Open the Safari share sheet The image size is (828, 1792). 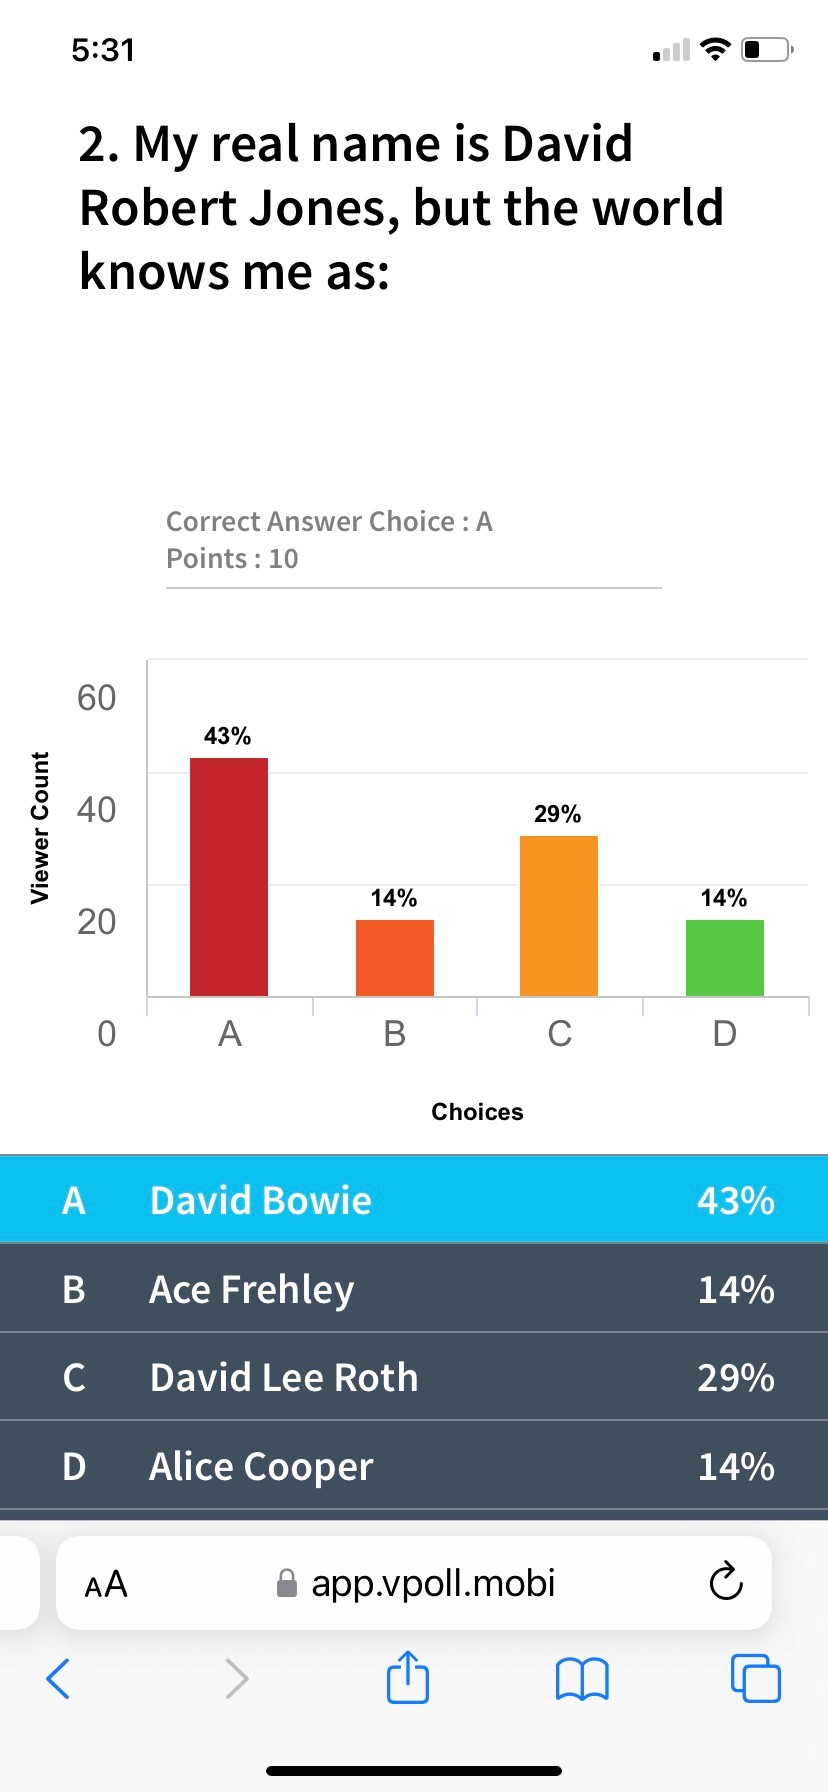(x=407, y=1677)
